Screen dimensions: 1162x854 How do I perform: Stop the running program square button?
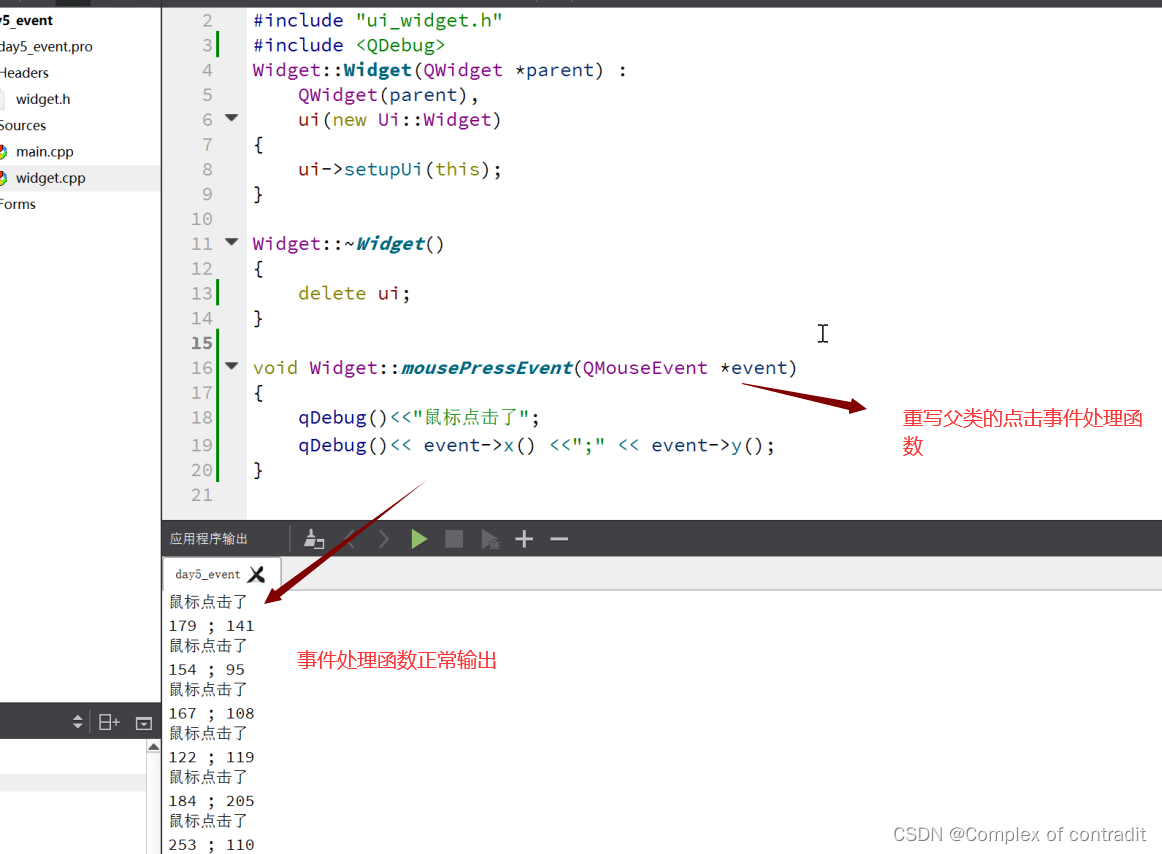point(454,539)
